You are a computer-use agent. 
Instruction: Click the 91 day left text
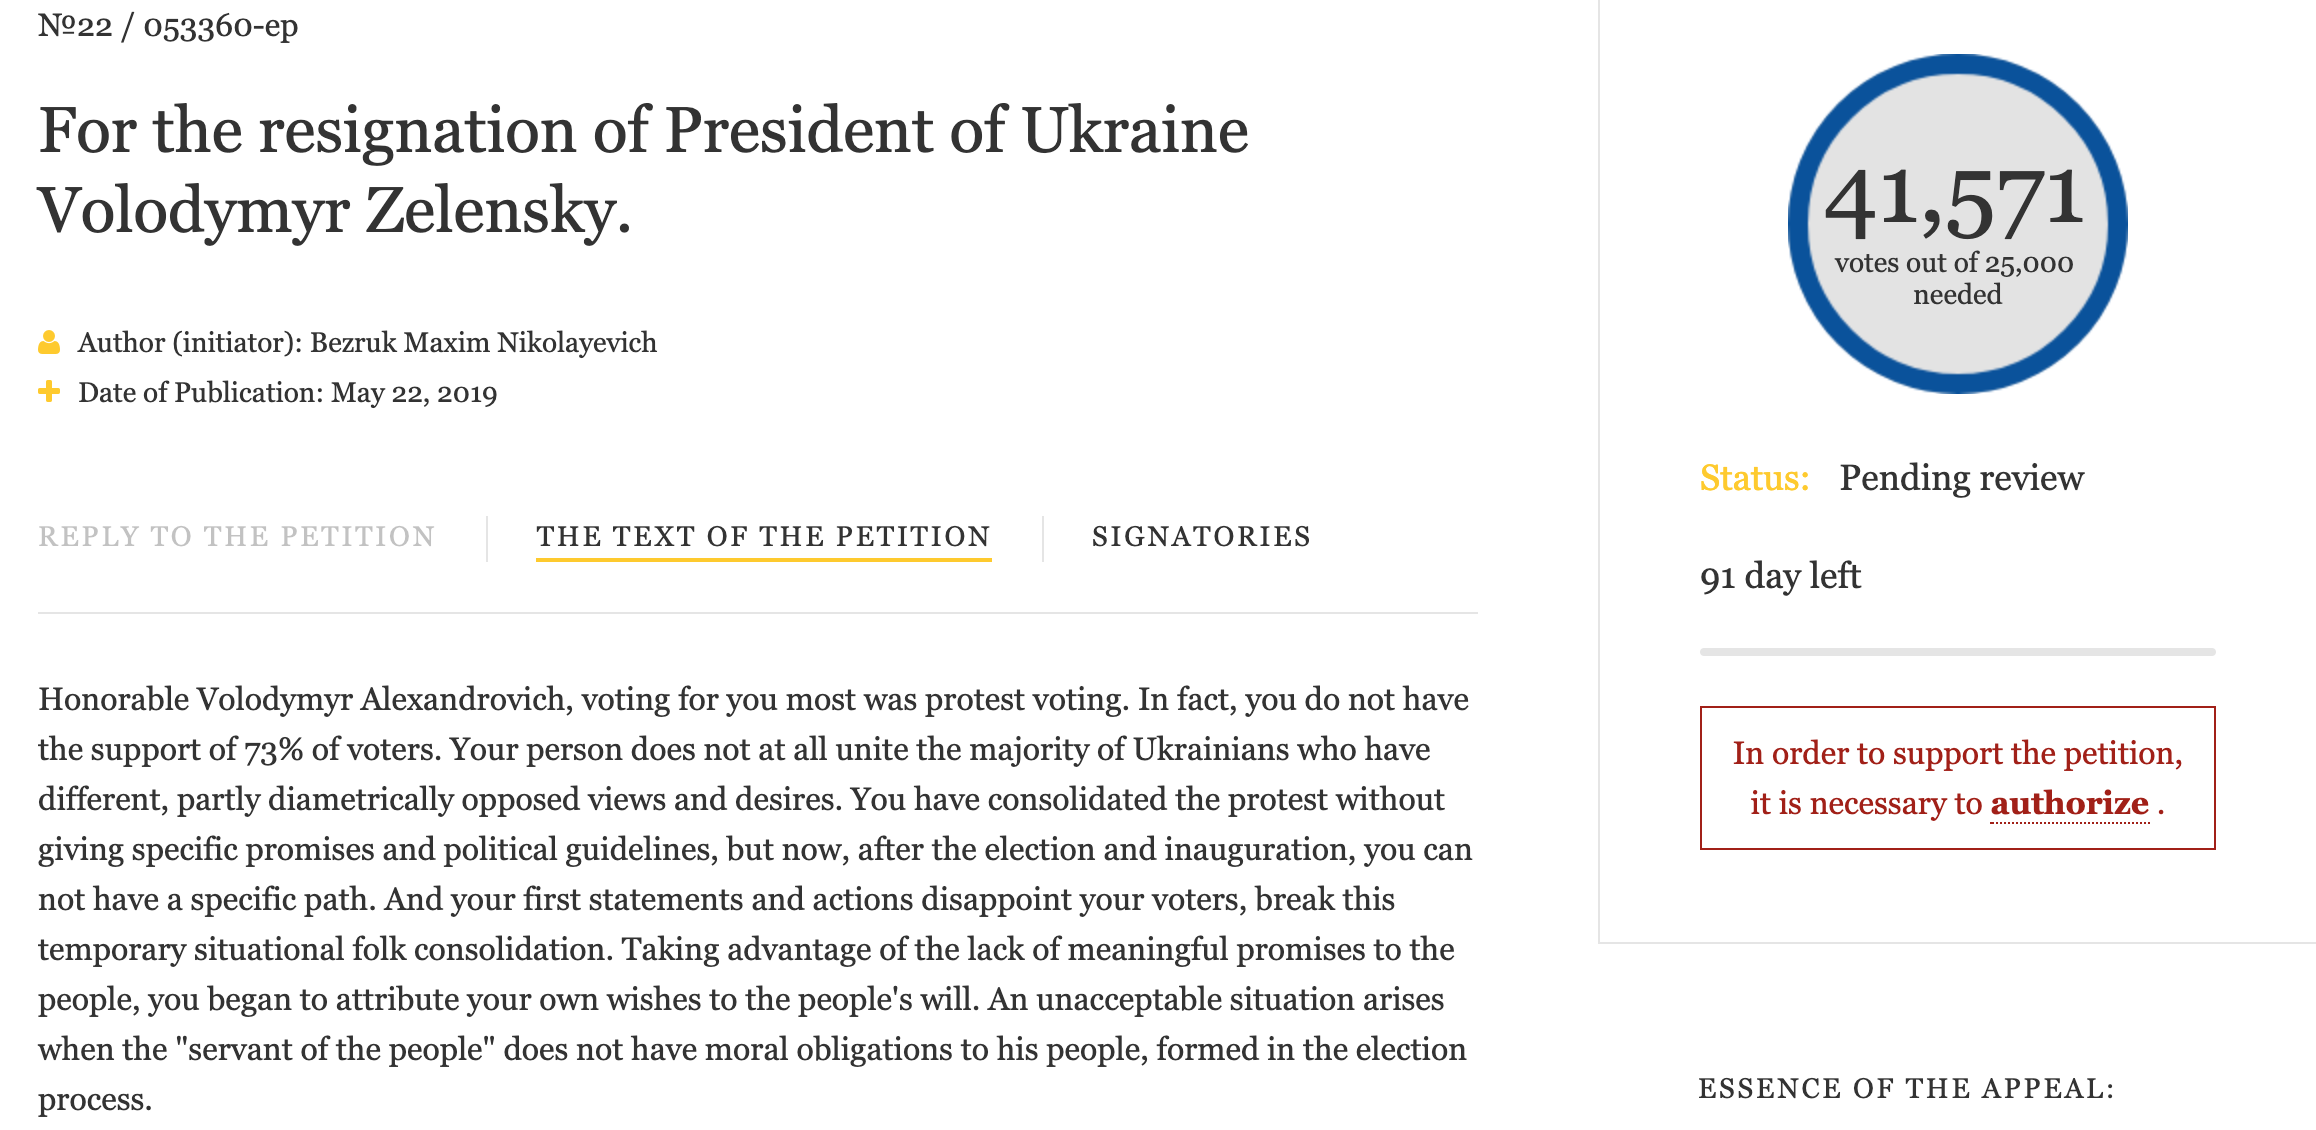pyautogui.click(x=1780, y=577)
